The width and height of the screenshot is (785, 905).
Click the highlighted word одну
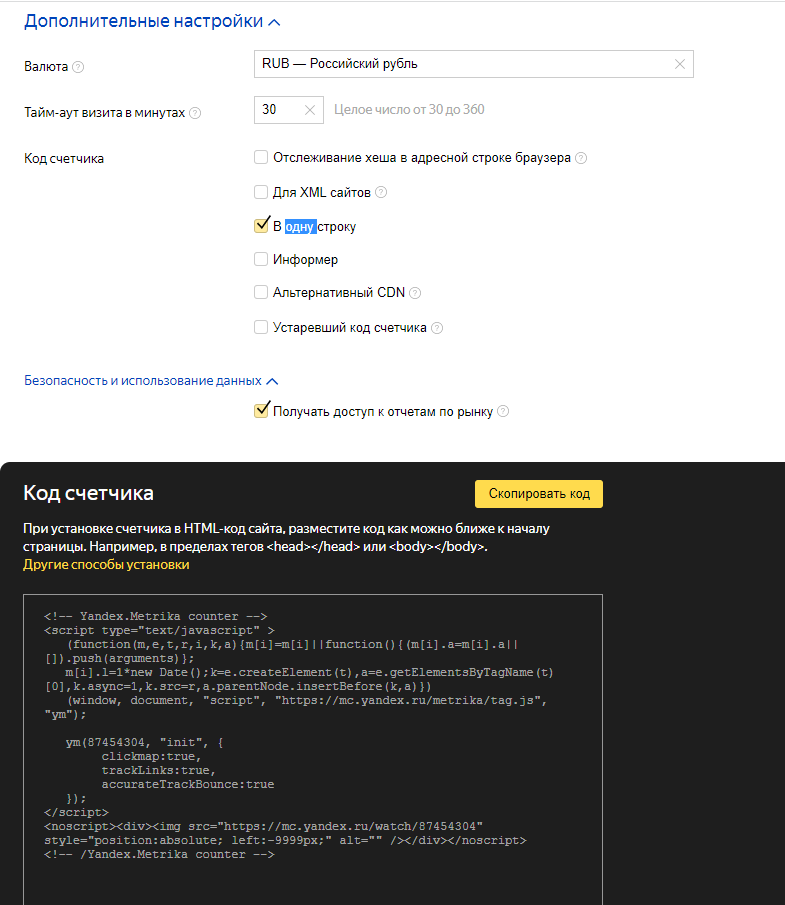click(300, 227)
